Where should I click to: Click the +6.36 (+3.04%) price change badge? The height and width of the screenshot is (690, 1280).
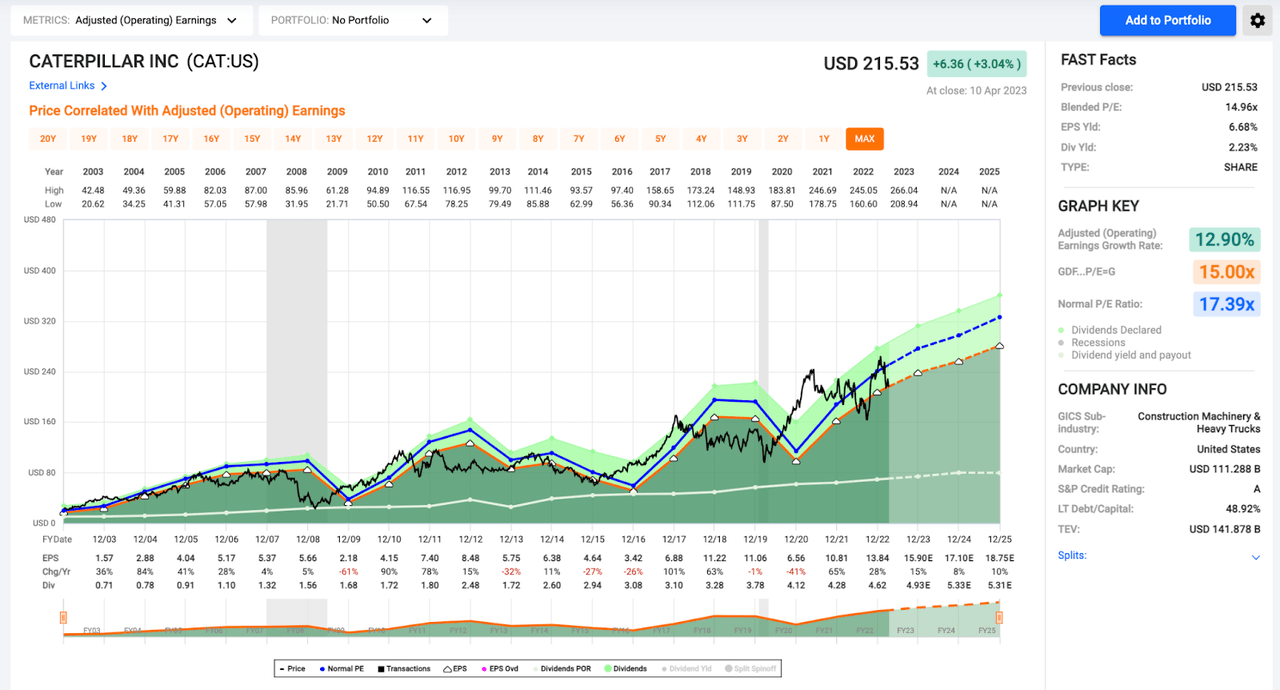point(976,64)
